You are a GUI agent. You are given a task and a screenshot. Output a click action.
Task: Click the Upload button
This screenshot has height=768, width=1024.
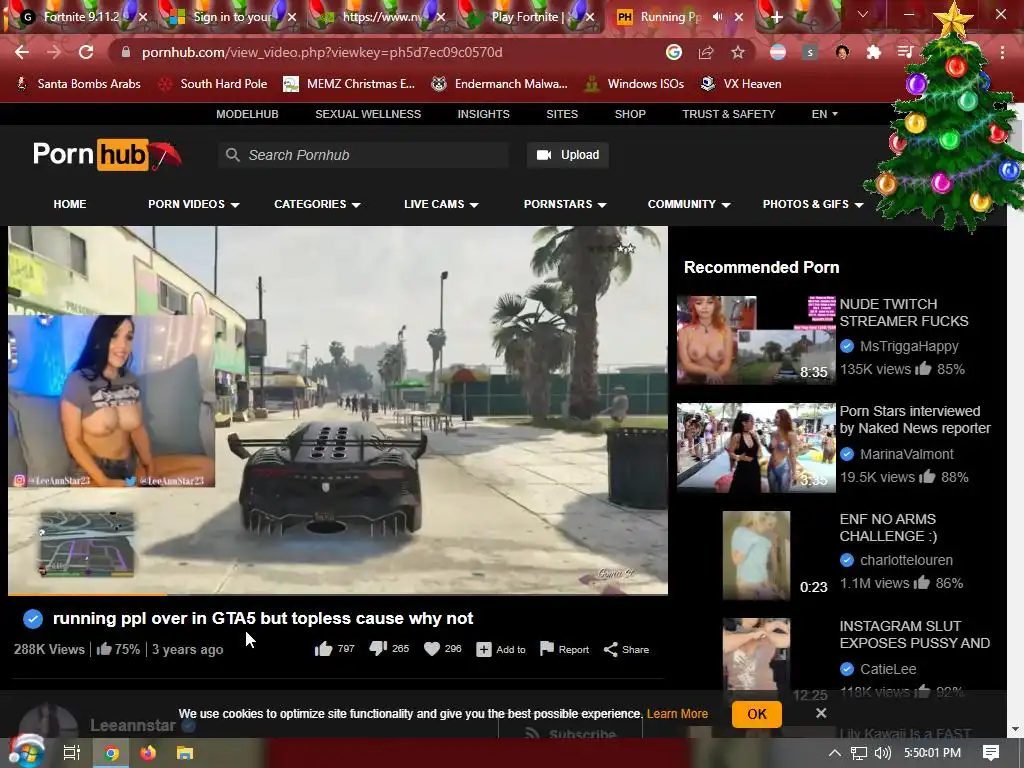pyautogui.click(x=568, y=155)
